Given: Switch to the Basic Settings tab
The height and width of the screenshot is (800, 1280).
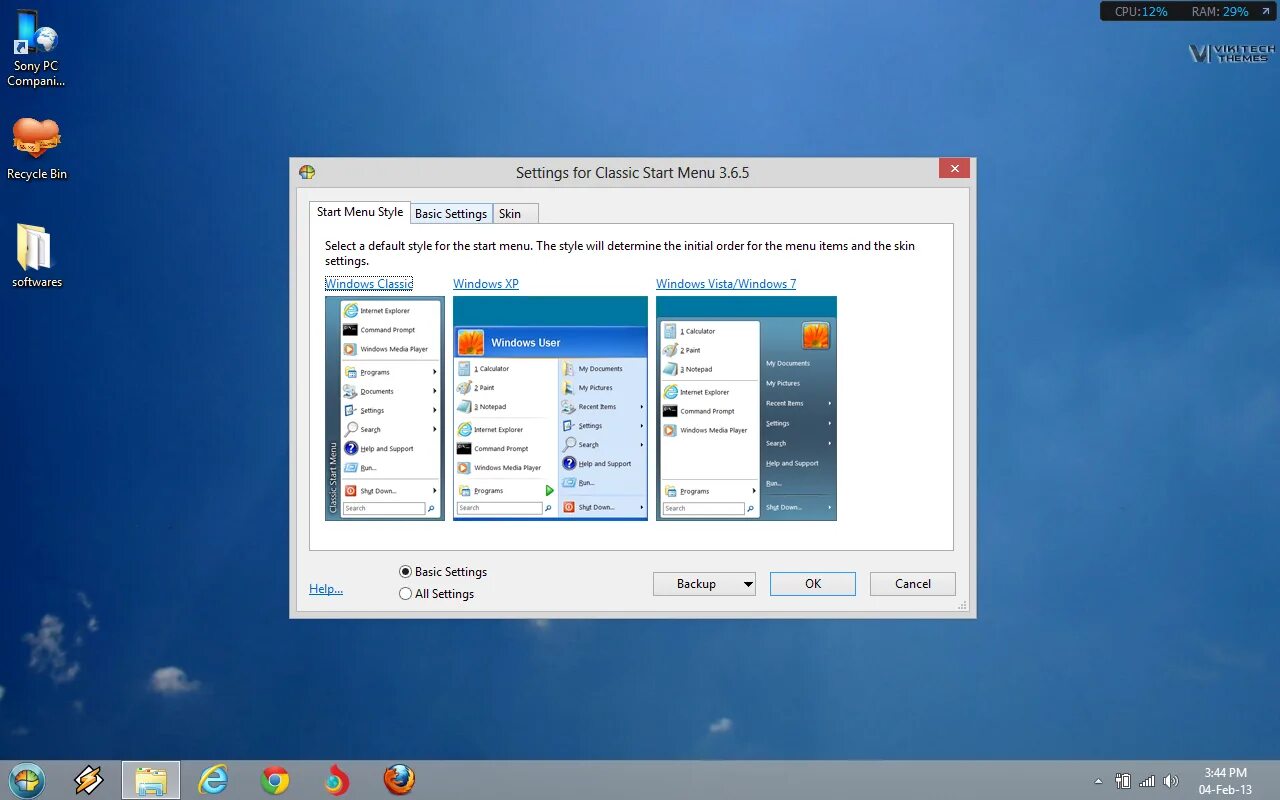Looking at the screenshot, I should 451,214.
